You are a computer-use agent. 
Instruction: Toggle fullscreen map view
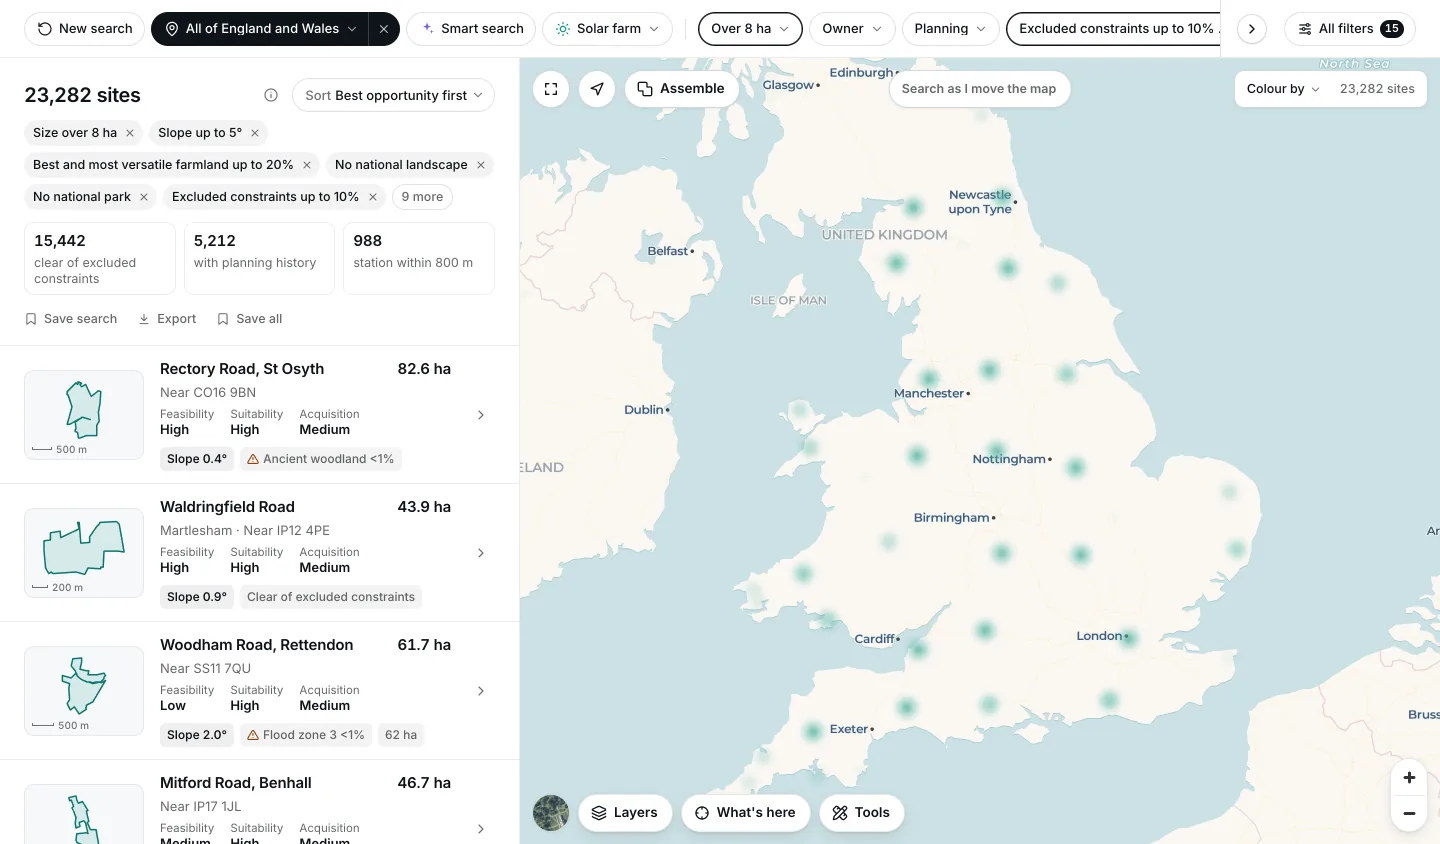pos(551,89)
